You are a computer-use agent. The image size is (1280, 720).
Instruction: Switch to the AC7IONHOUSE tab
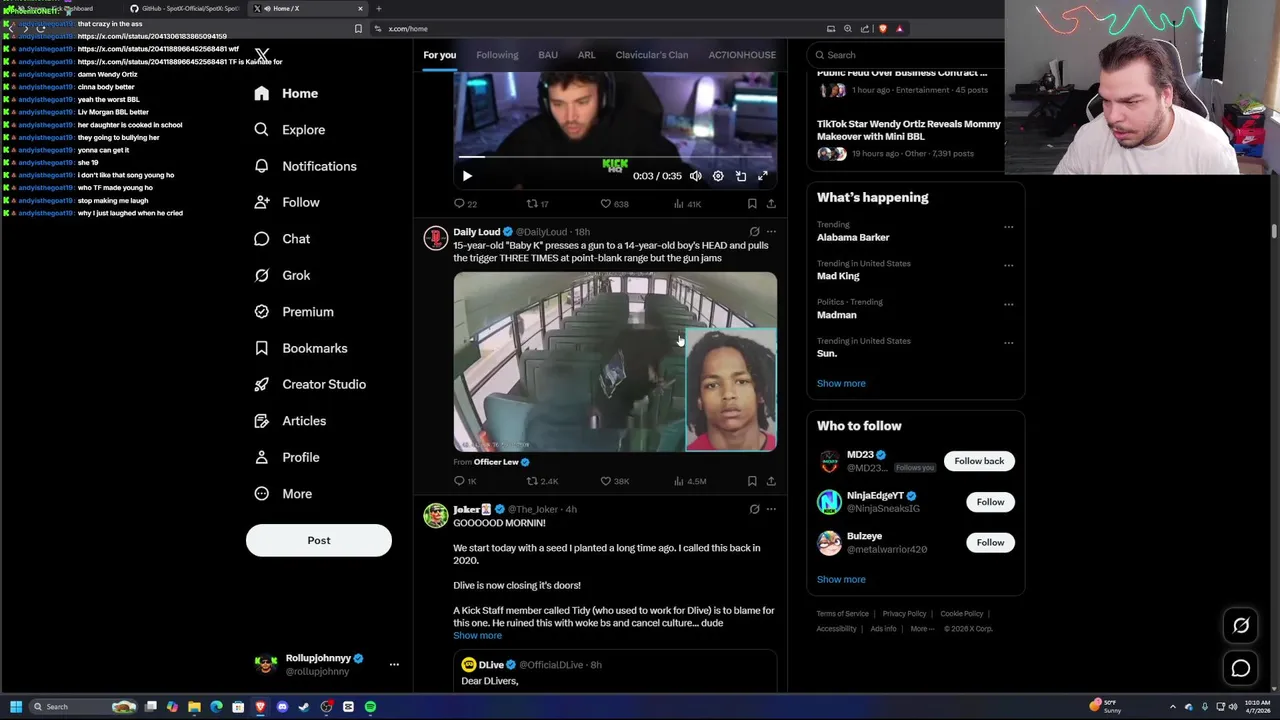point(742,55)
